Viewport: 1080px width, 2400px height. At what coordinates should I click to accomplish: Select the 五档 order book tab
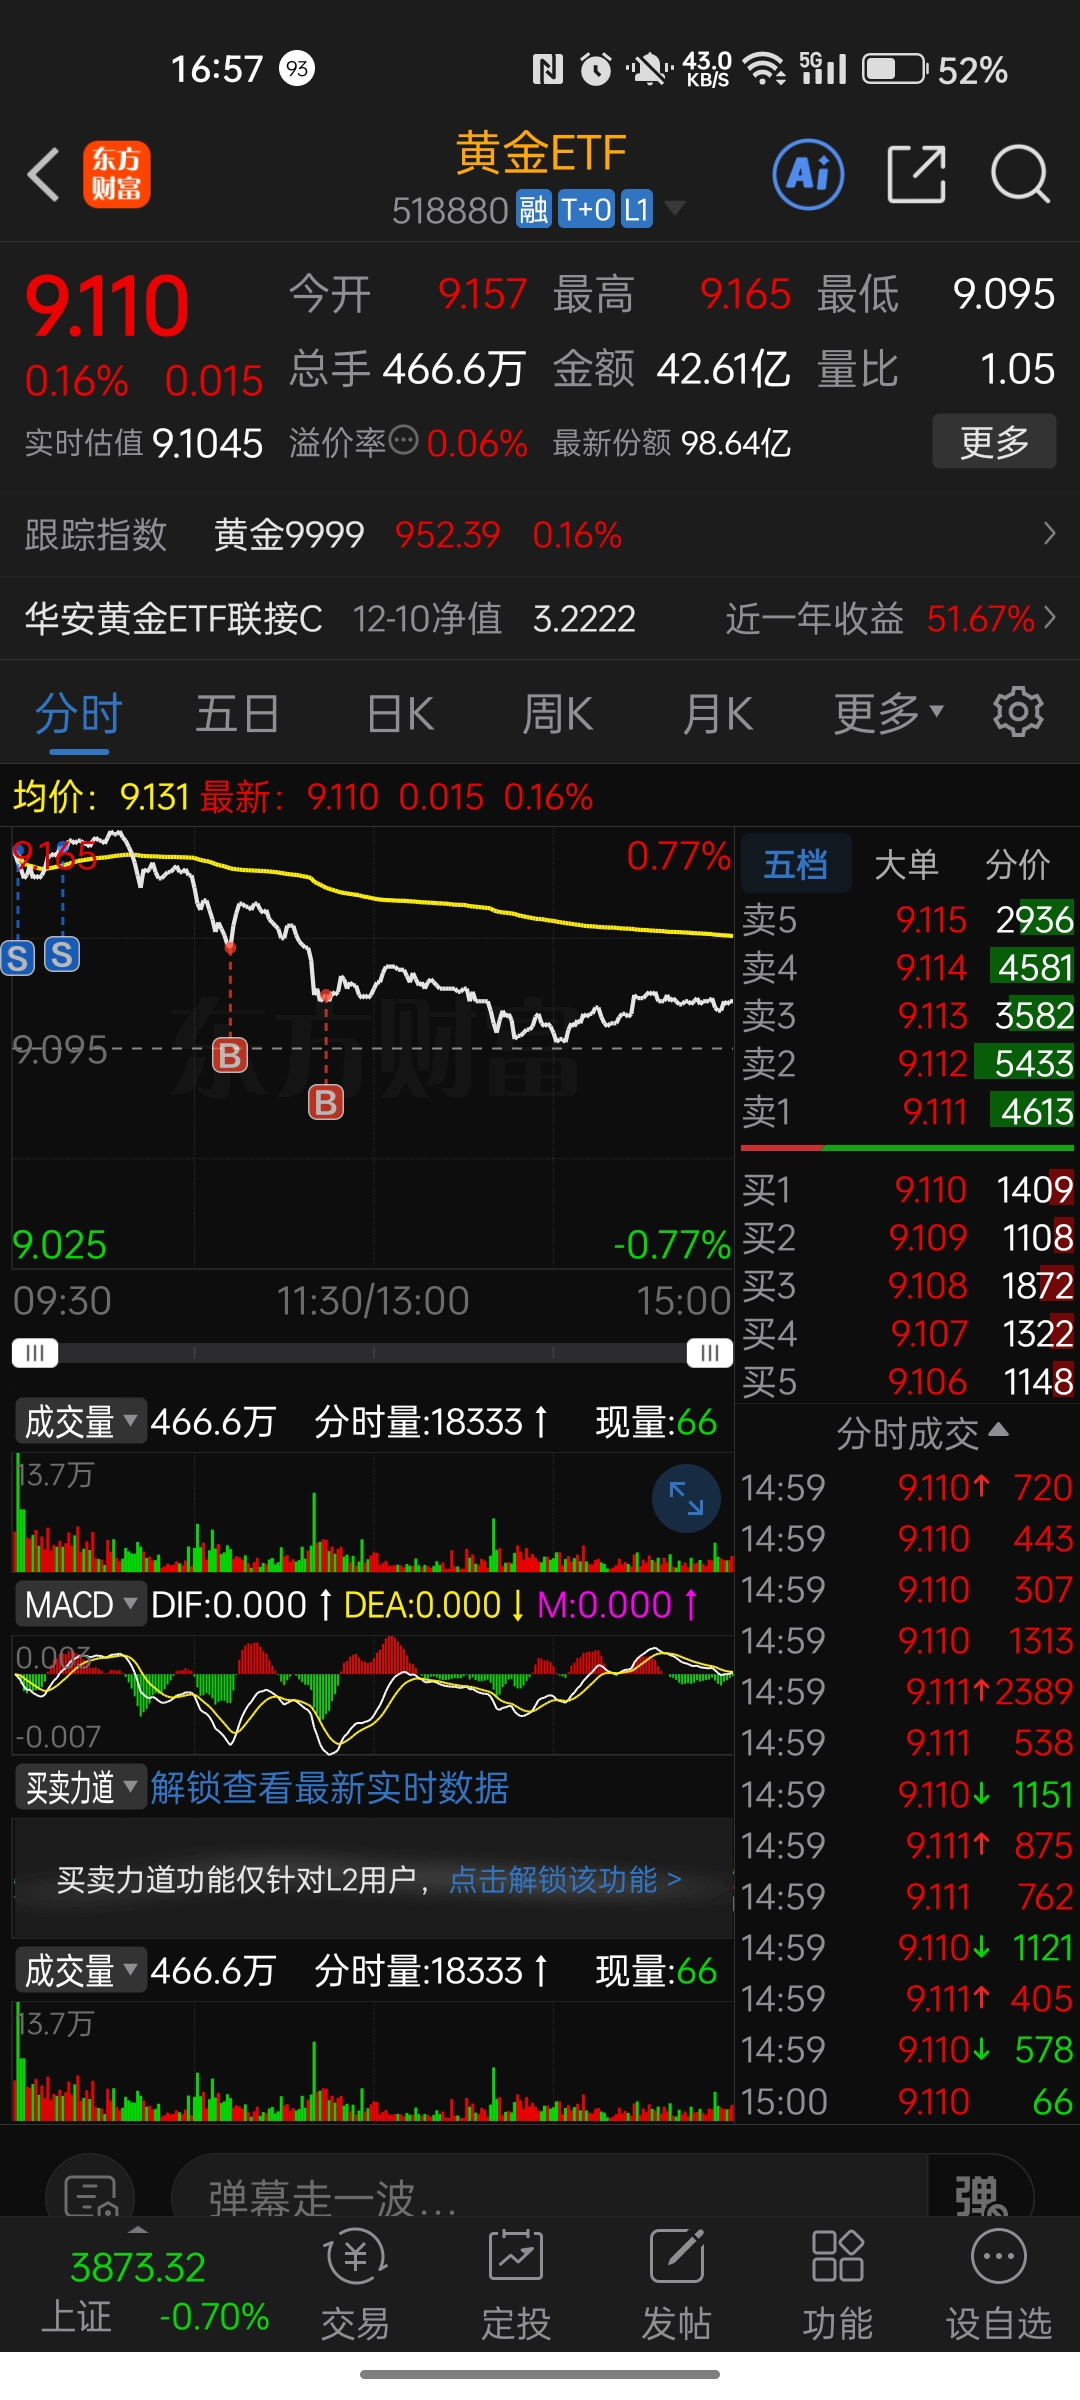796,863
